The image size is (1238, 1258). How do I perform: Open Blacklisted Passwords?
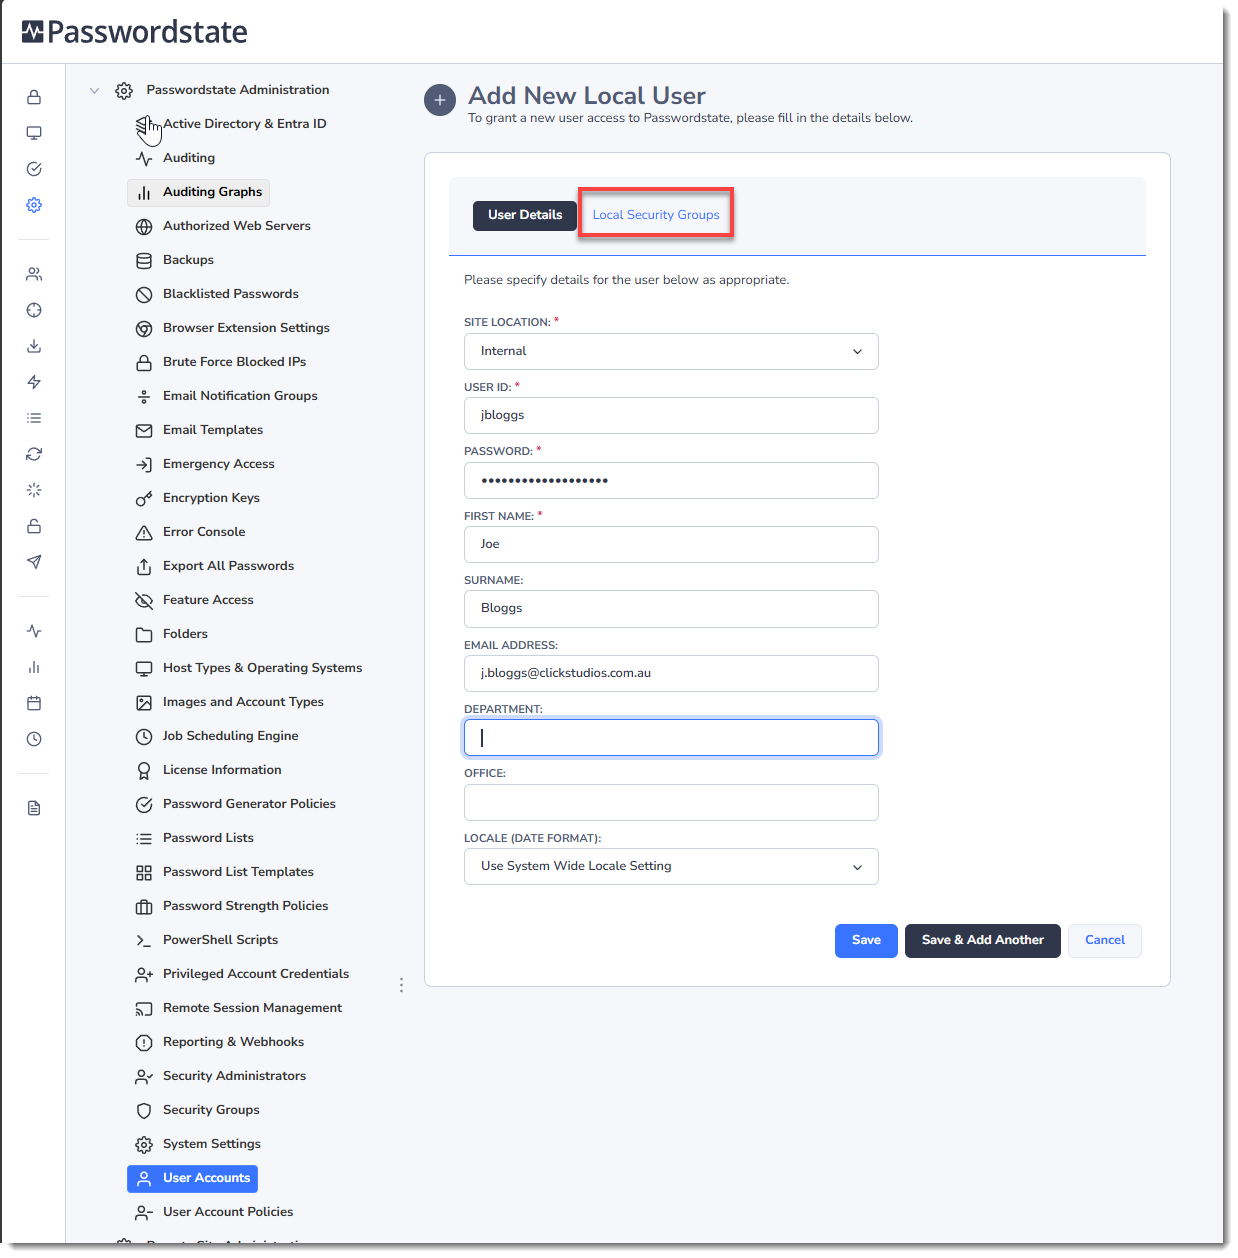point(231,294)
